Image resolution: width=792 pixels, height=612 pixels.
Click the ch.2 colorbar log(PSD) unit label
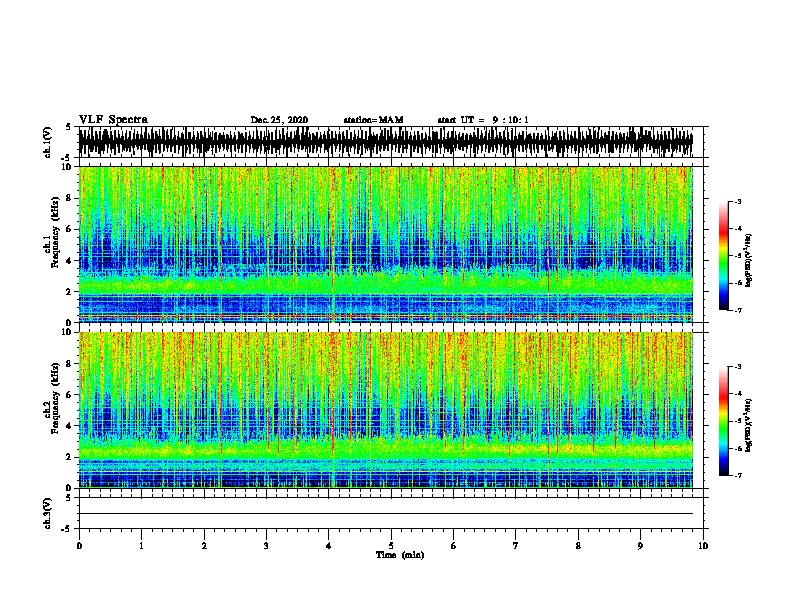click(x=749, y=425)
